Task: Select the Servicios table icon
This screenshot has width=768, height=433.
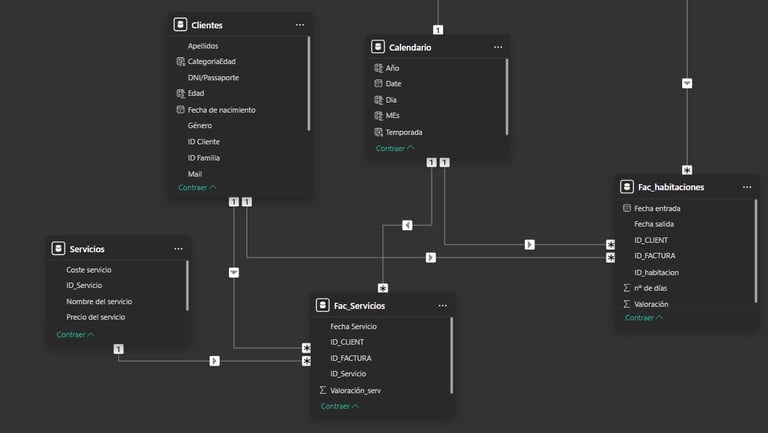Action: [x=58, y=248]
